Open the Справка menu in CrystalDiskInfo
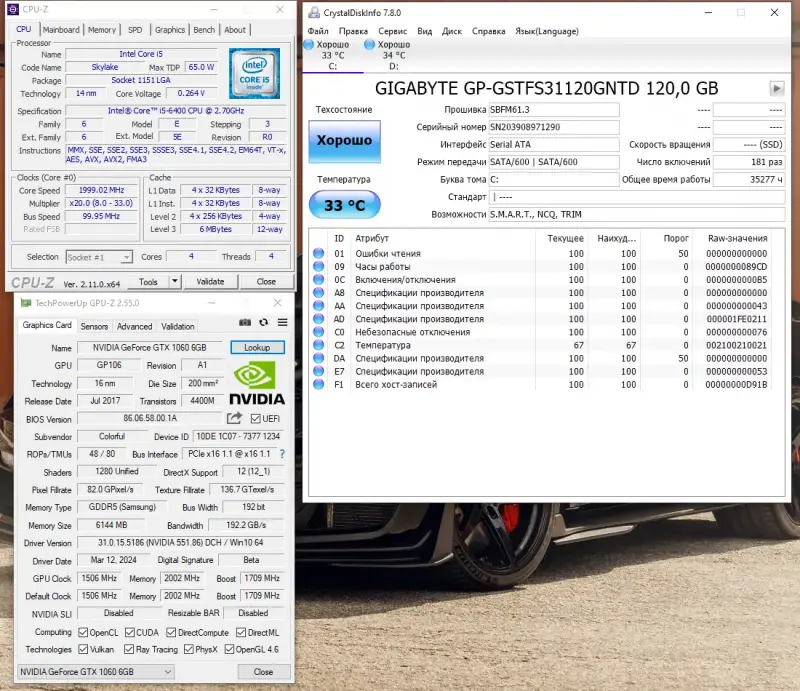800x691 pixels. tap(488, 31)
